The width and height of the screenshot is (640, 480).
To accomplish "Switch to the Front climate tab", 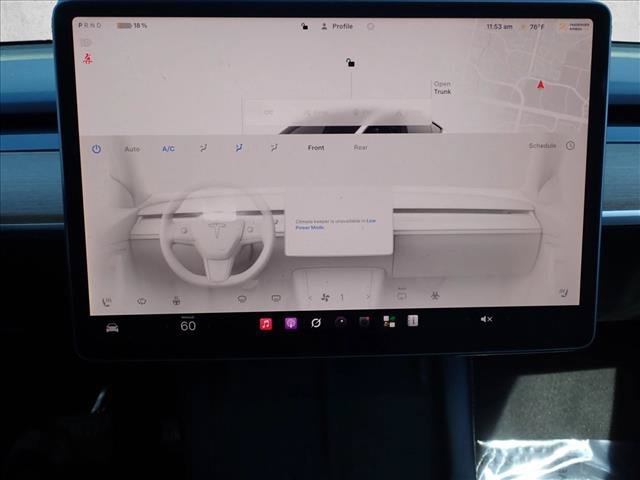I will 316,147.
